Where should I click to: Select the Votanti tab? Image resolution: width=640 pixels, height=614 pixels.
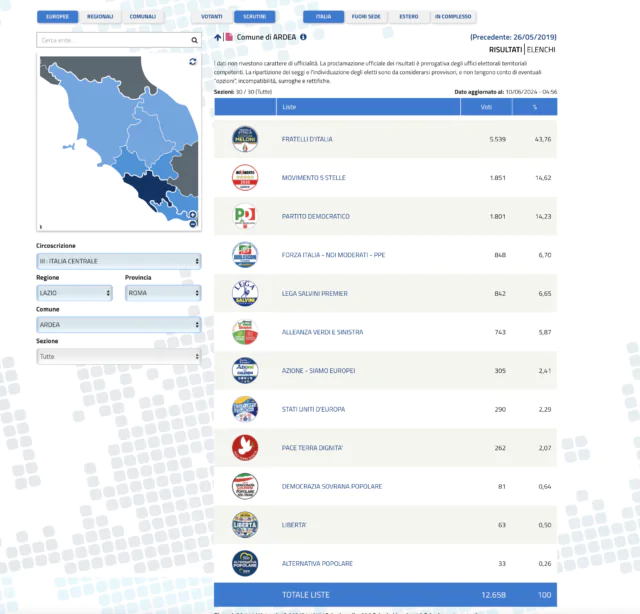click(211, 17)
